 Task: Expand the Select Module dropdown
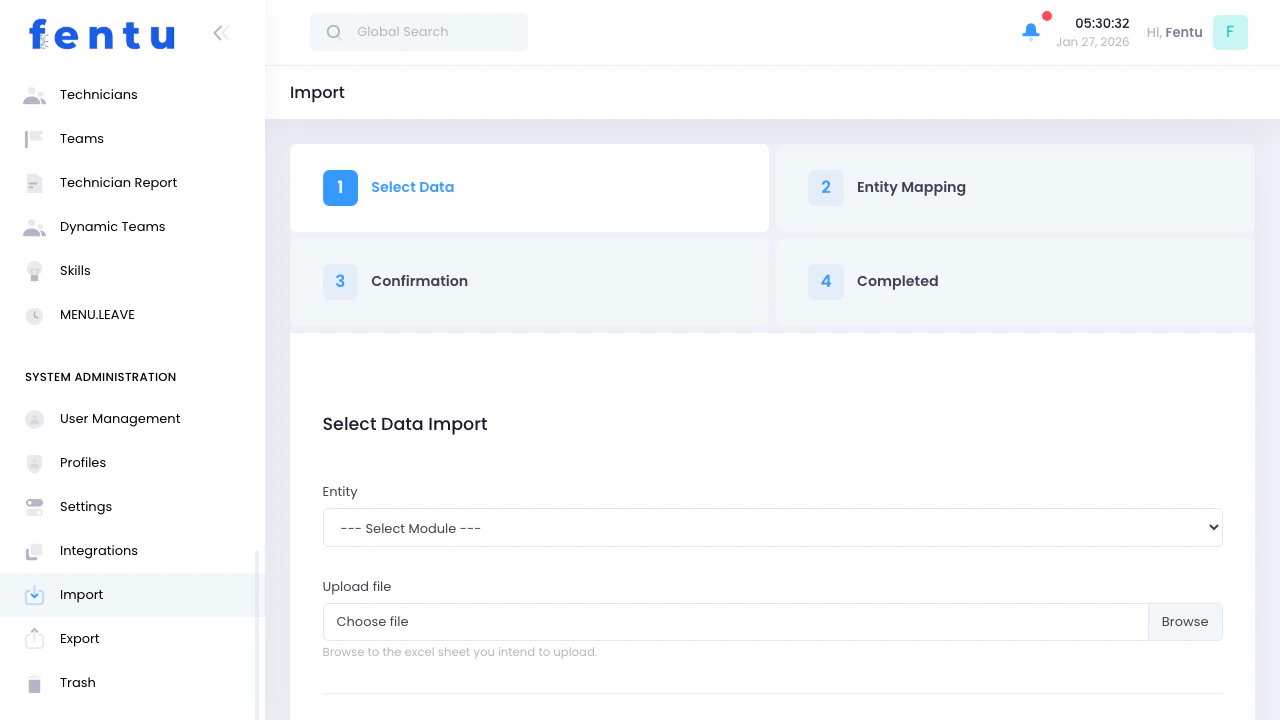(772, 527)
